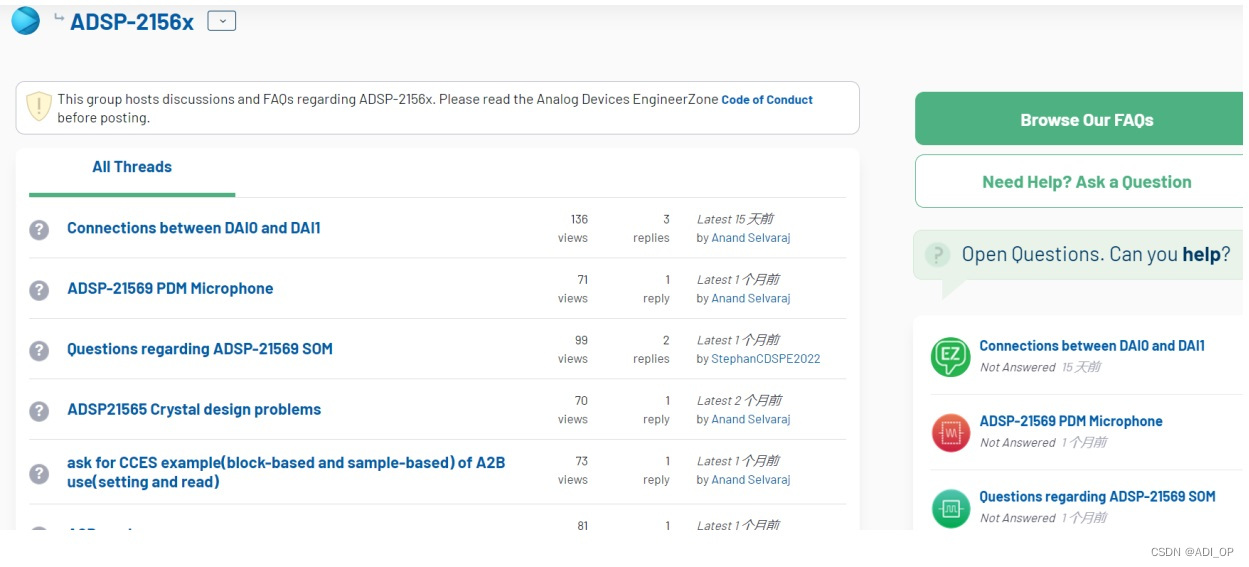Open thread Questions regarding ADSP-21569 SOM in list
The height and width of the screenshot is (567, 1249).
(x=200, y=349)
